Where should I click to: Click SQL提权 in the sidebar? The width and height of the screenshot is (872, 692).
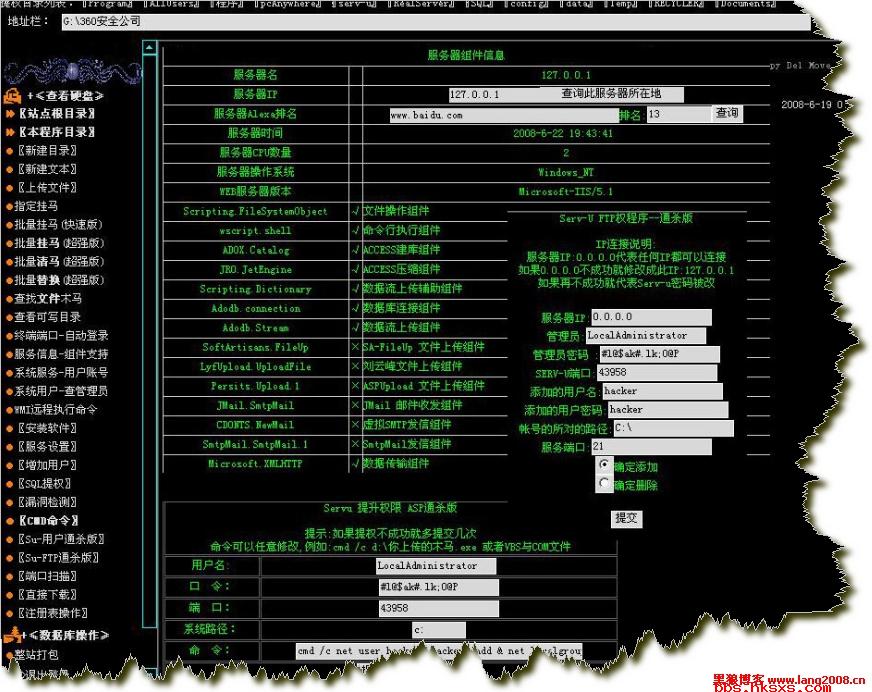point(44,483)
